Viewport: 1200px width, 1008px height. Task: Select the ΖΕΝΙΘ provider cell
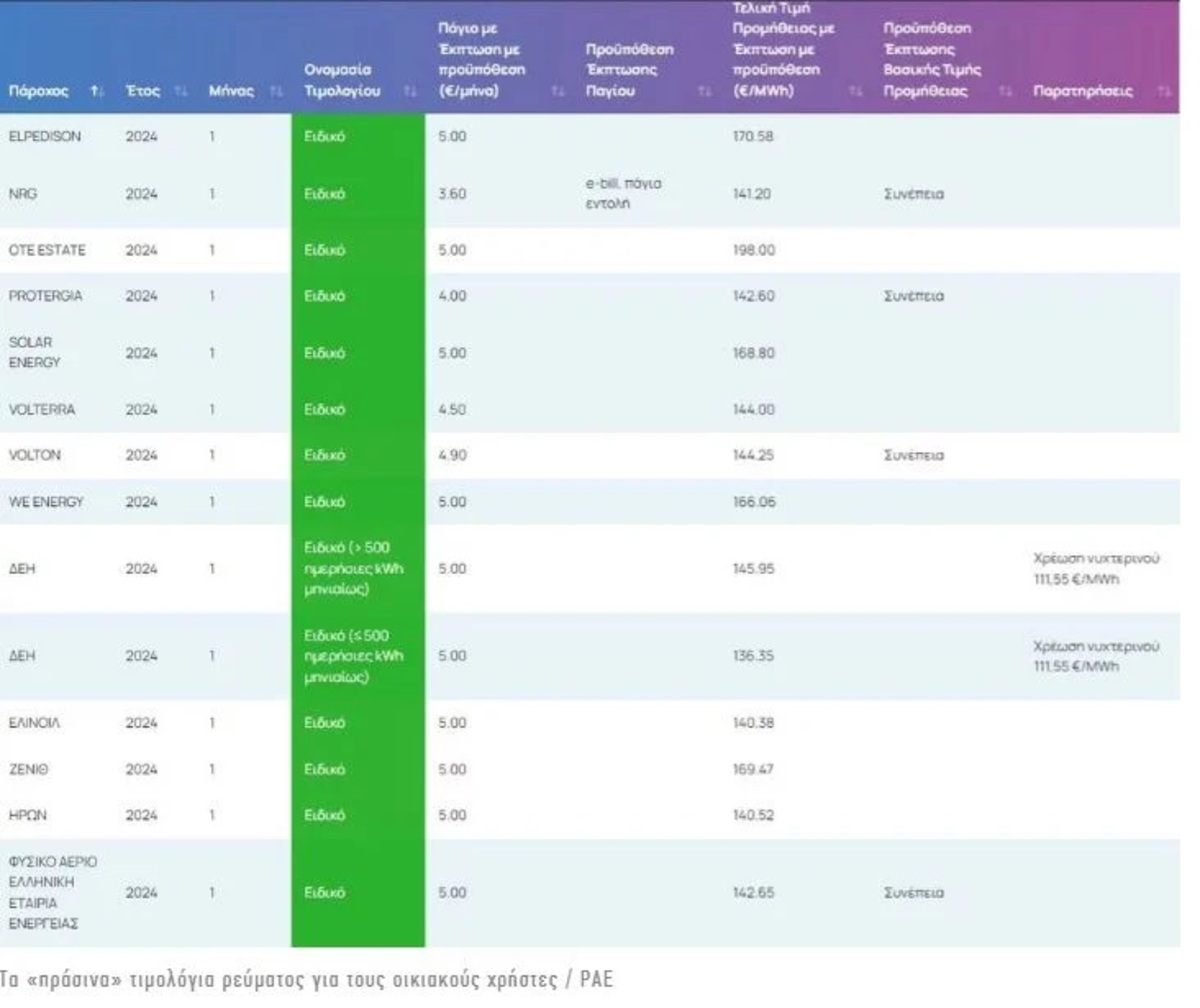(28, 769)
